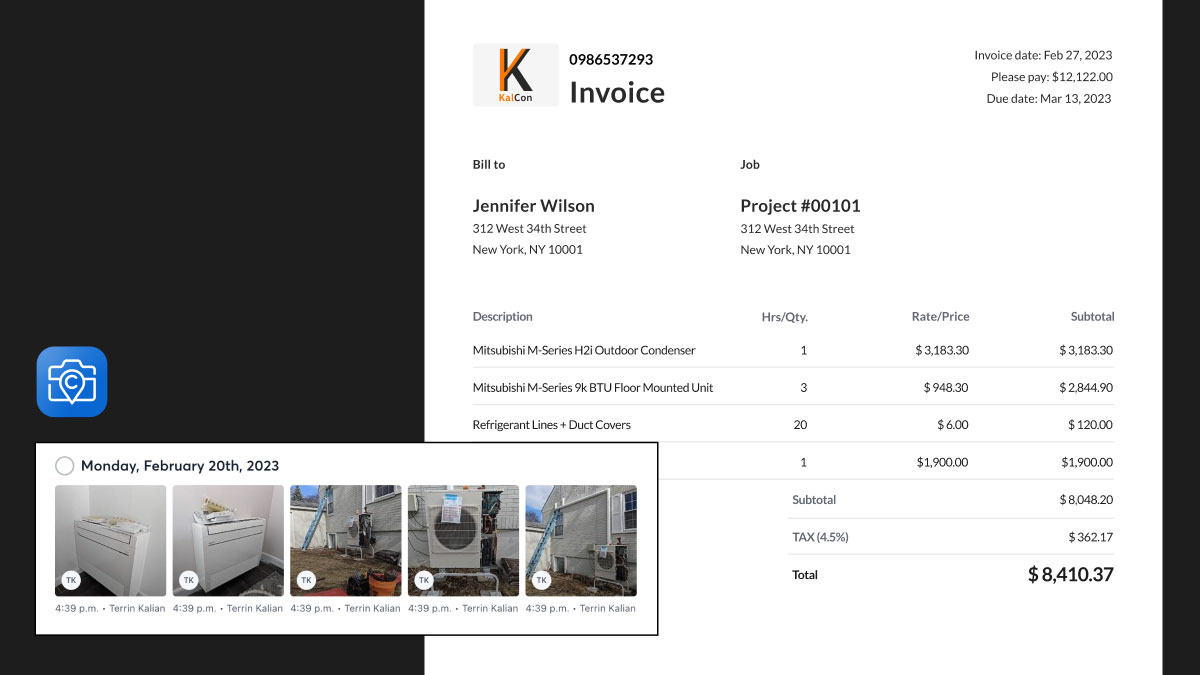Click the TK badge on the outdoor condenser close-up
1200x675 pixels.
click(424, 579)
